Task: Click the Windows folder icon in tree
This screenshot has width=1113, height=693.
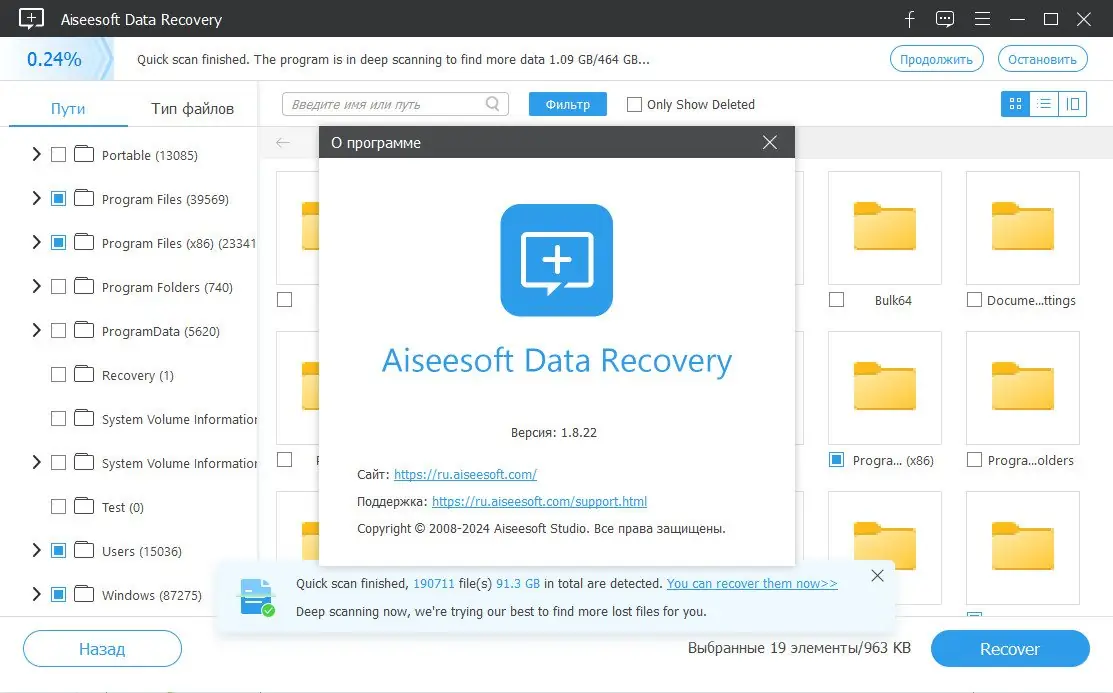Action: point(84,594)
